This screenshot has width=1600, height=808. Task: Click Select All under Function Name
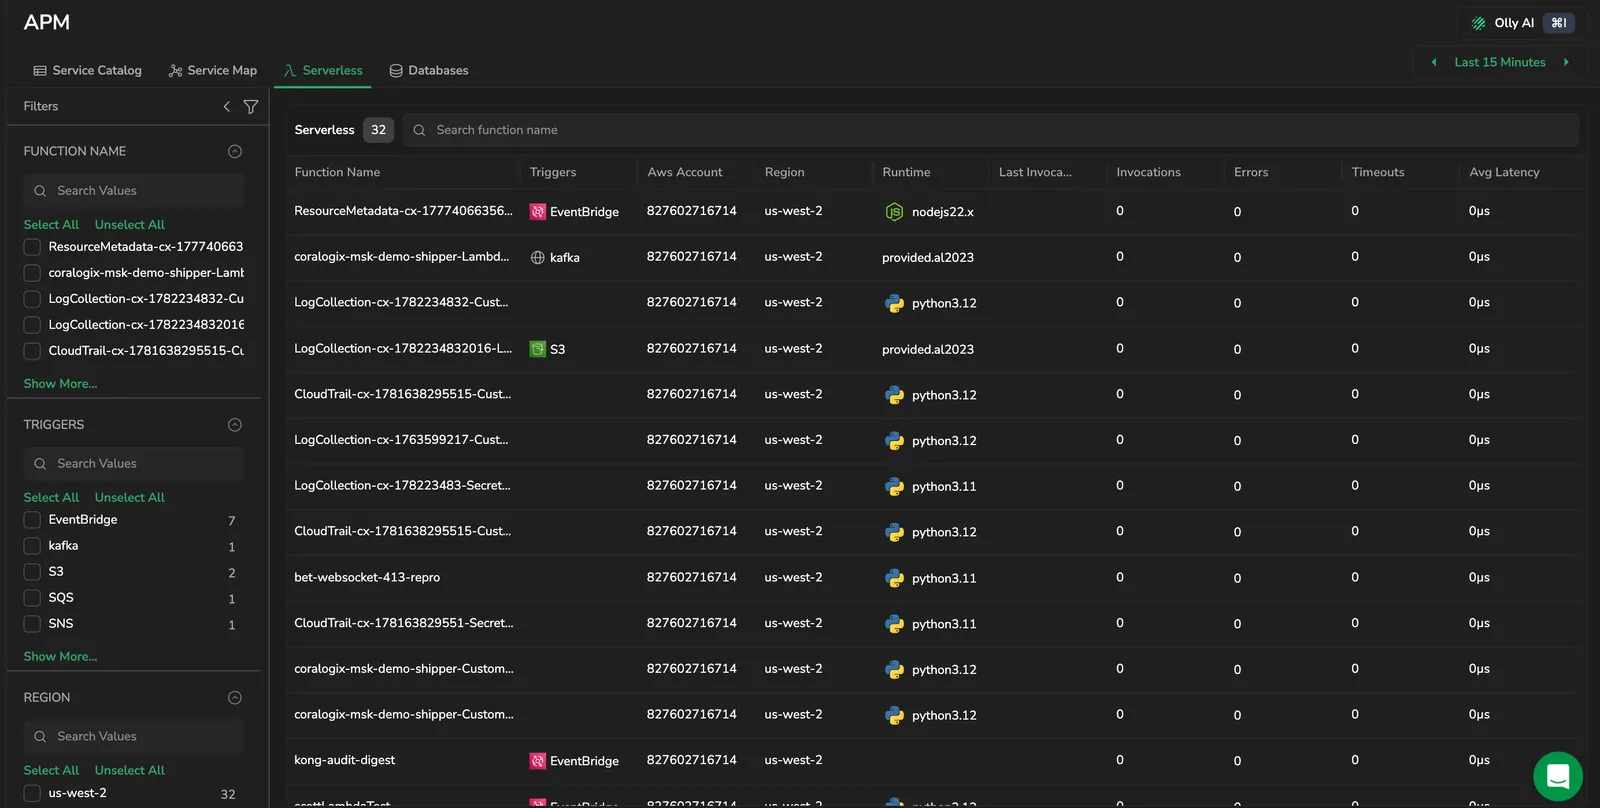point(51,225)
